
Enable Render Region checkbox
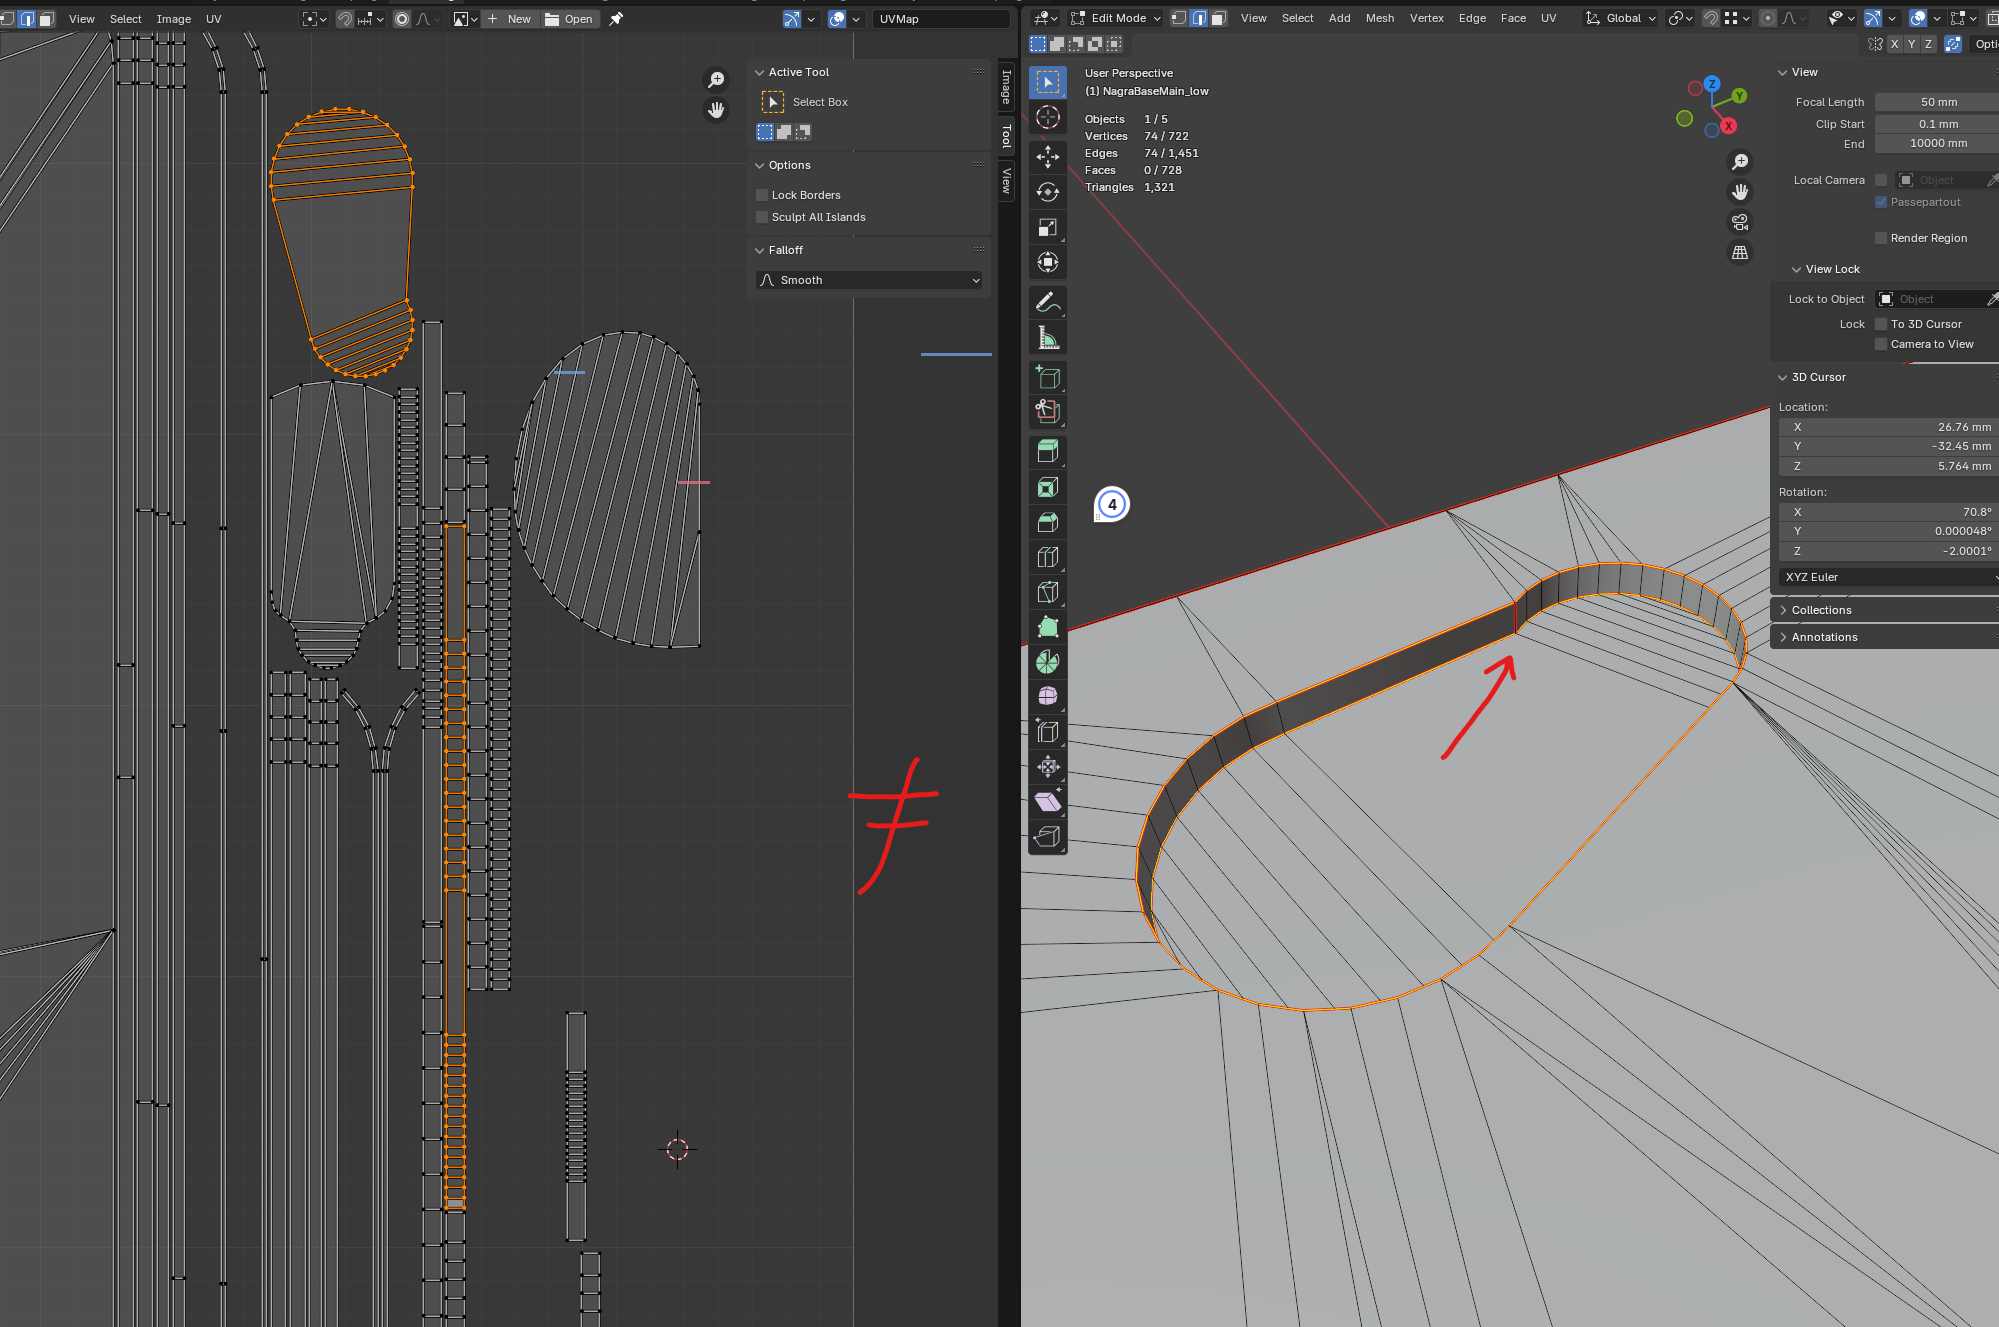click(x=1881, y=238)
